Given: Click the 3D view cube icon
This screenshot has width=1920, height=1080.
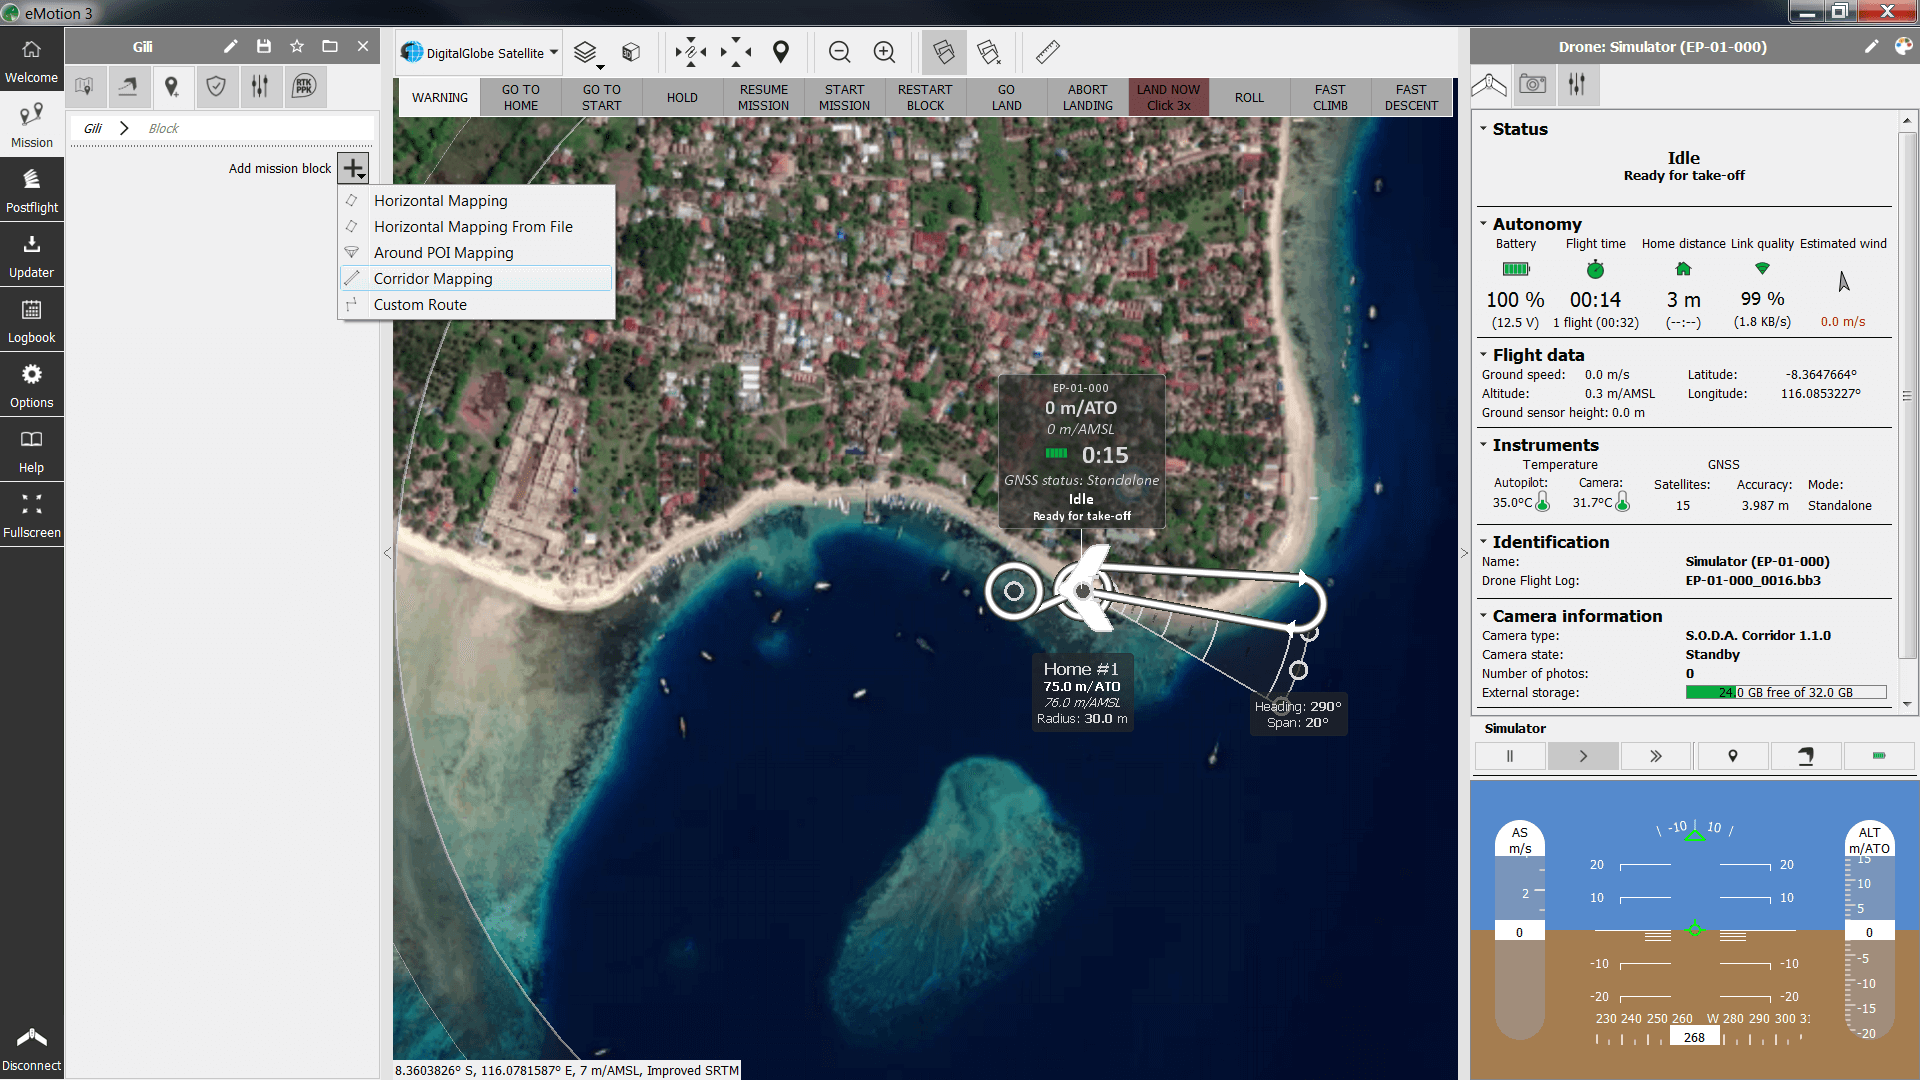Looking at the screenshot, I should 631,52.
